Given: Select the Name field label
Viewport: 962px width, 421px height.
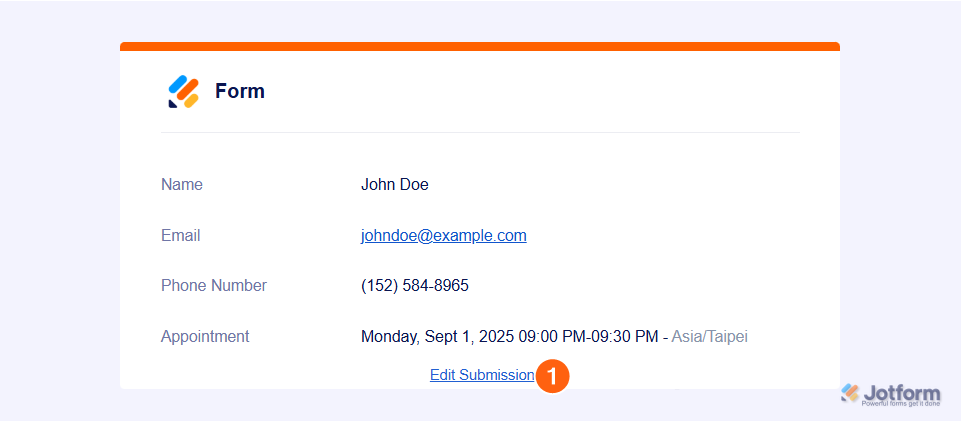Looking at the screenshot, I should (182, 185).
